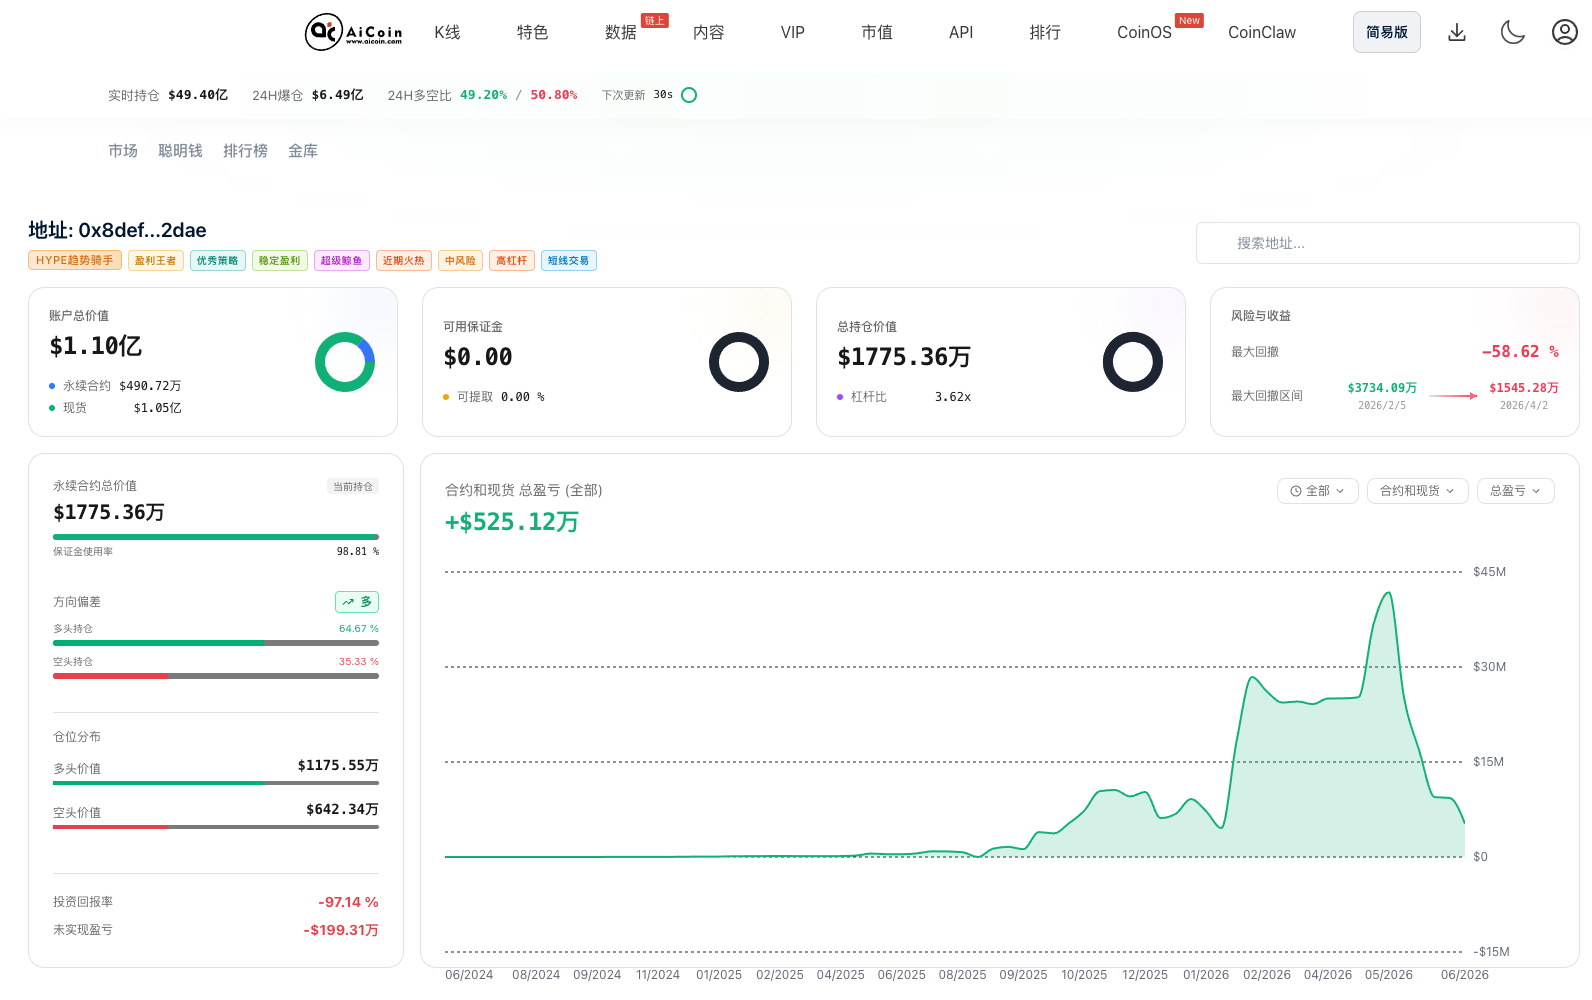Click the $49.40亿 real-time position value
The width and height of the screenshot is (1592, 1000).
click(198, 95)
